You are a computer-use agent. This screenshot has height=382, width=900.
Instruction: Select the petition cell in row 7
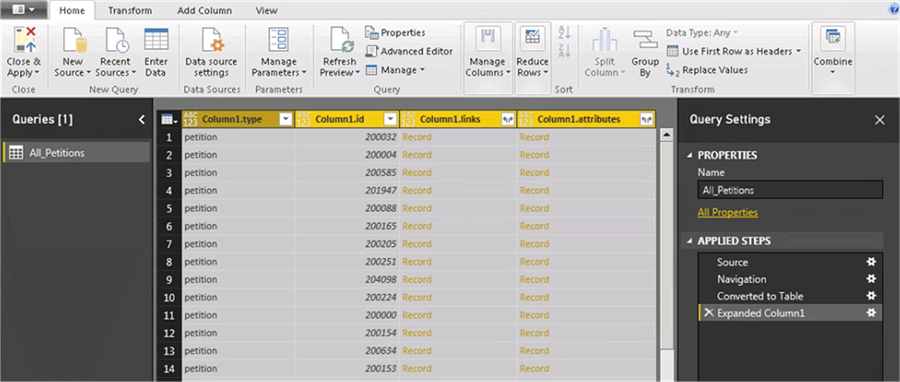click(238, 244)
